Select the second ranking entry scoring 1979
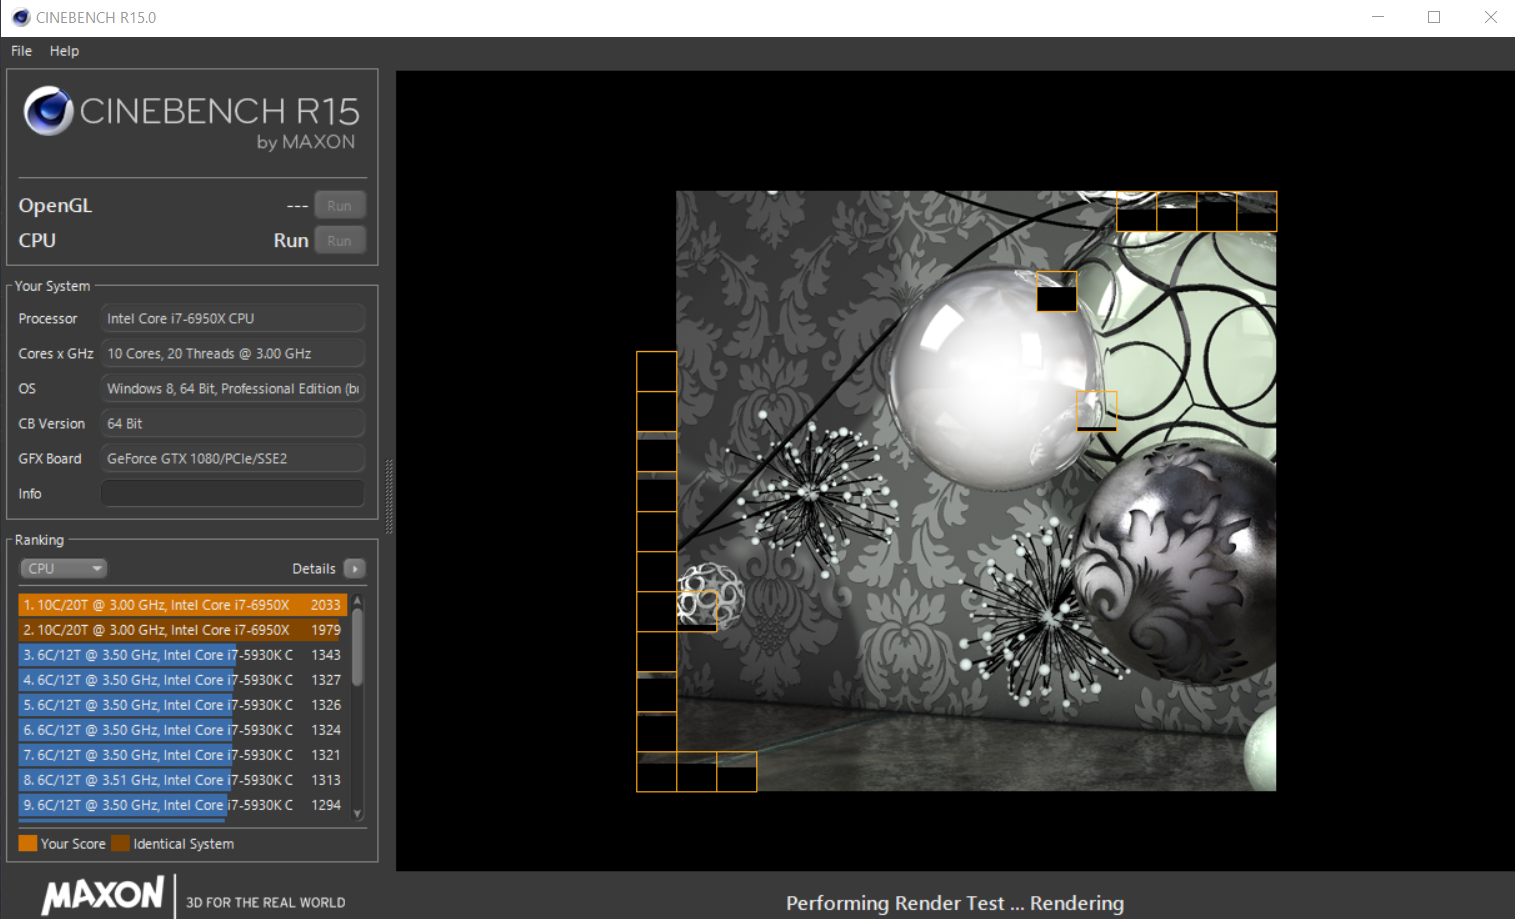Viewport: 1515px width, 919px height. click(x=182, y=630)
